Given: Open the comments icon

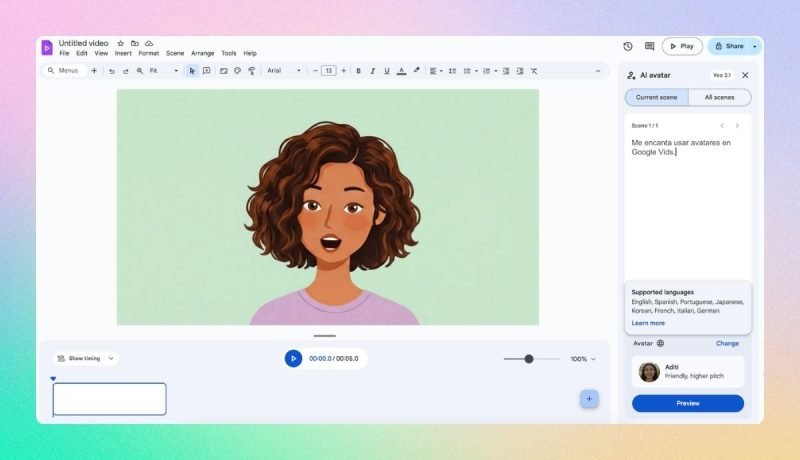Looking at the screenshot, I should [x=649, y=46].
